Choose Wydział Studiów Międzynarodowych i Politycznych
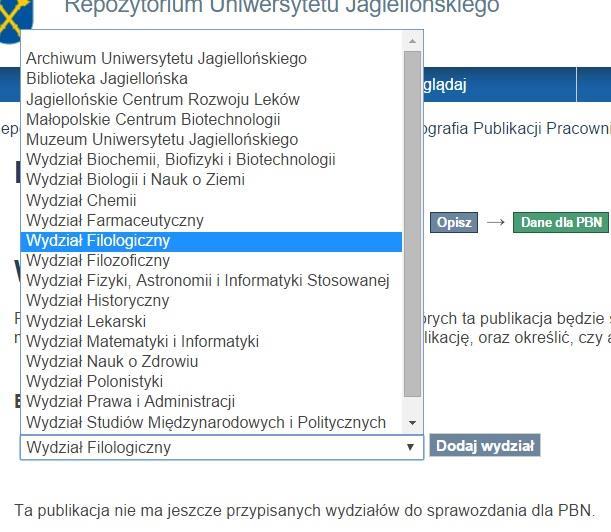611x532 pixels. pos(211,422)
